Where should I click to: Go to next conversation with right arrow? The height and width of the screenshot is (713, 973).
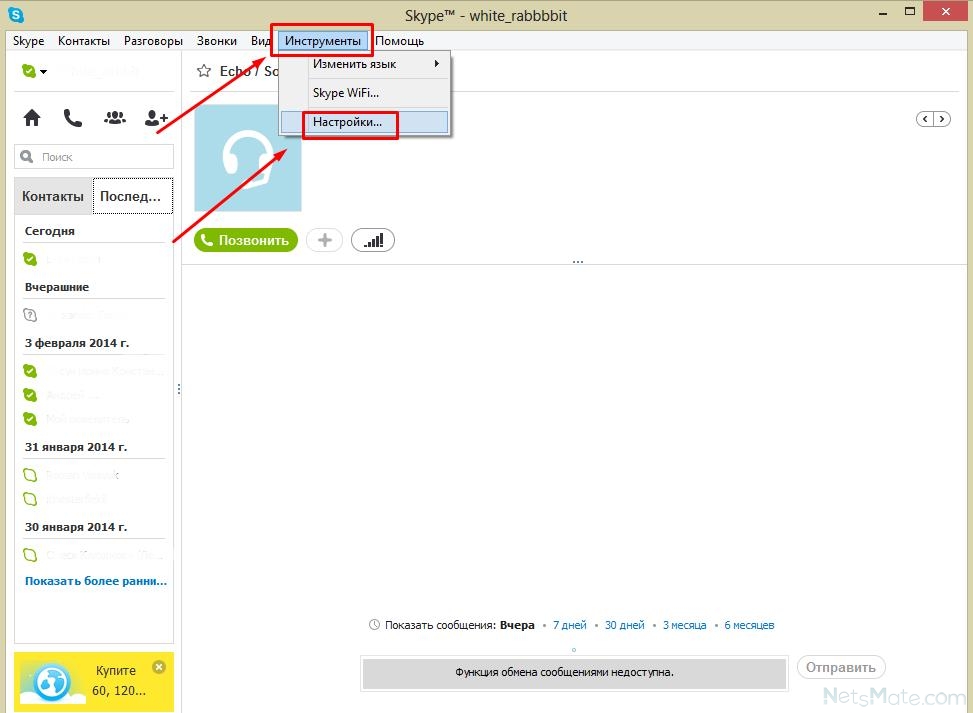pyautogui.click(x=942, y=119)
